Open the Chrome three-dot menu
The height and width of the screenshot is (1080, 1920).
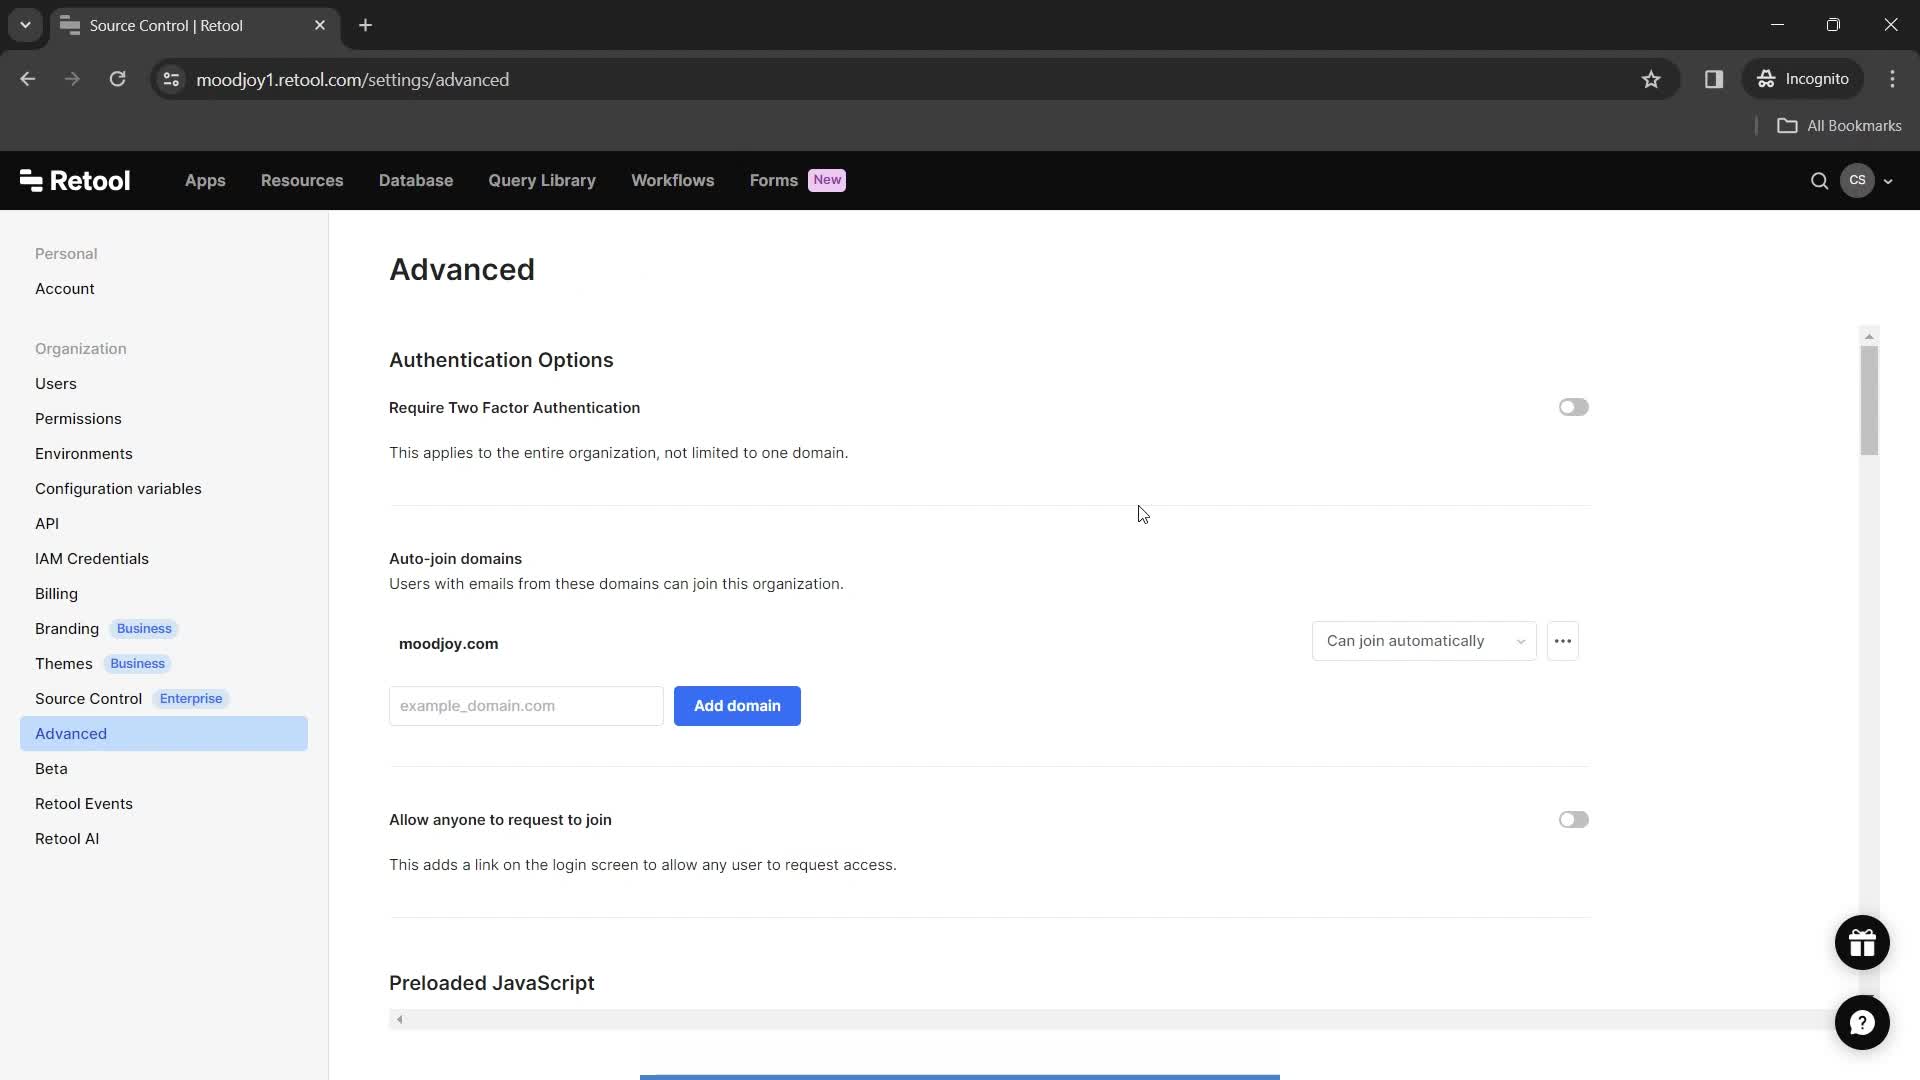1892,79
